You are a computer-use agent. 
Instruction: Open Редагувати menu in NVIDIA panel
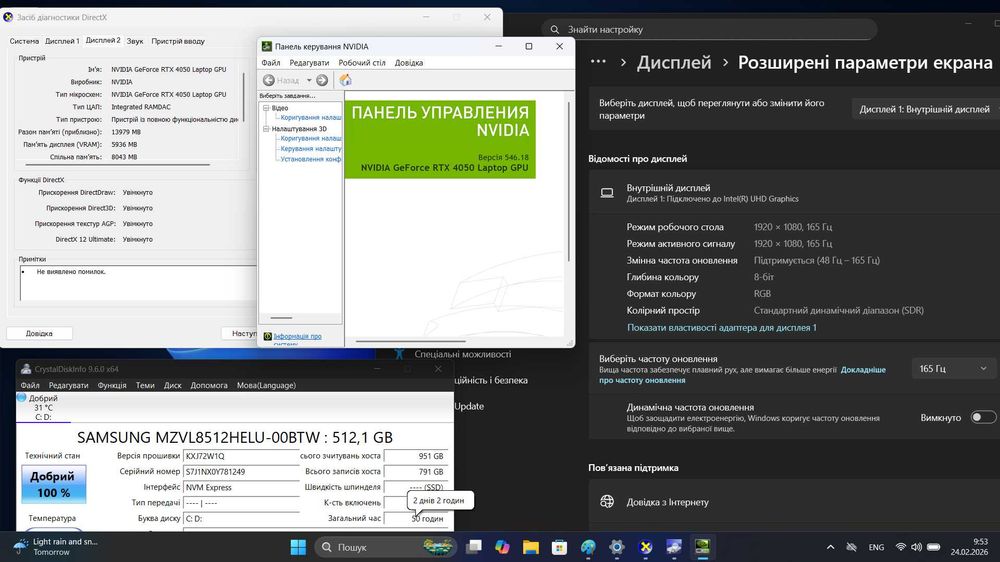[x=309, y=63]
